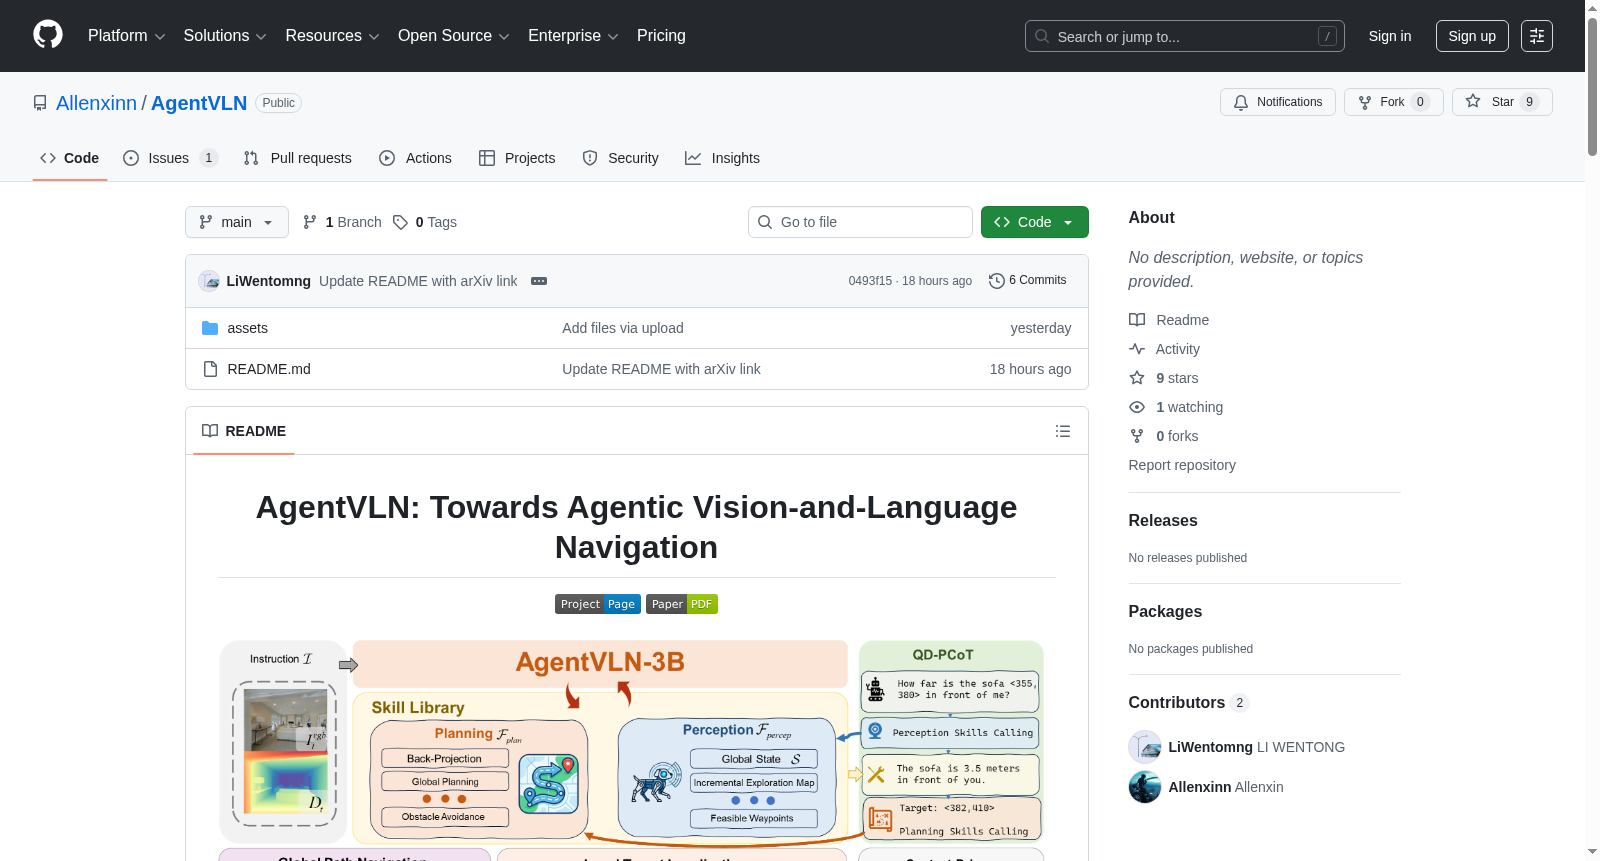View the 1 Branch link
1600x861 pixels.
pos(342,222)
